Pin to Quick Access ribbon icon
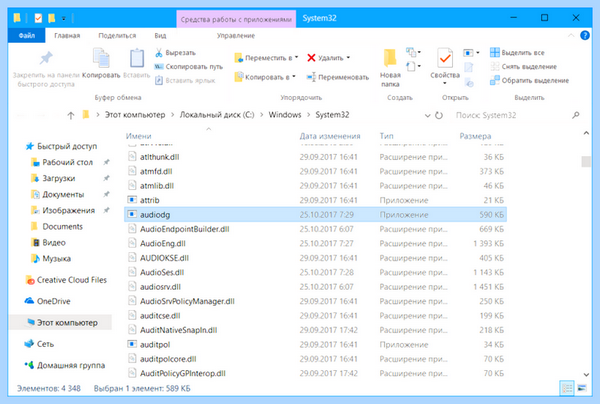The width and height of the screenshot is (600, 404). pyautogui.click(x=46, y=59)
